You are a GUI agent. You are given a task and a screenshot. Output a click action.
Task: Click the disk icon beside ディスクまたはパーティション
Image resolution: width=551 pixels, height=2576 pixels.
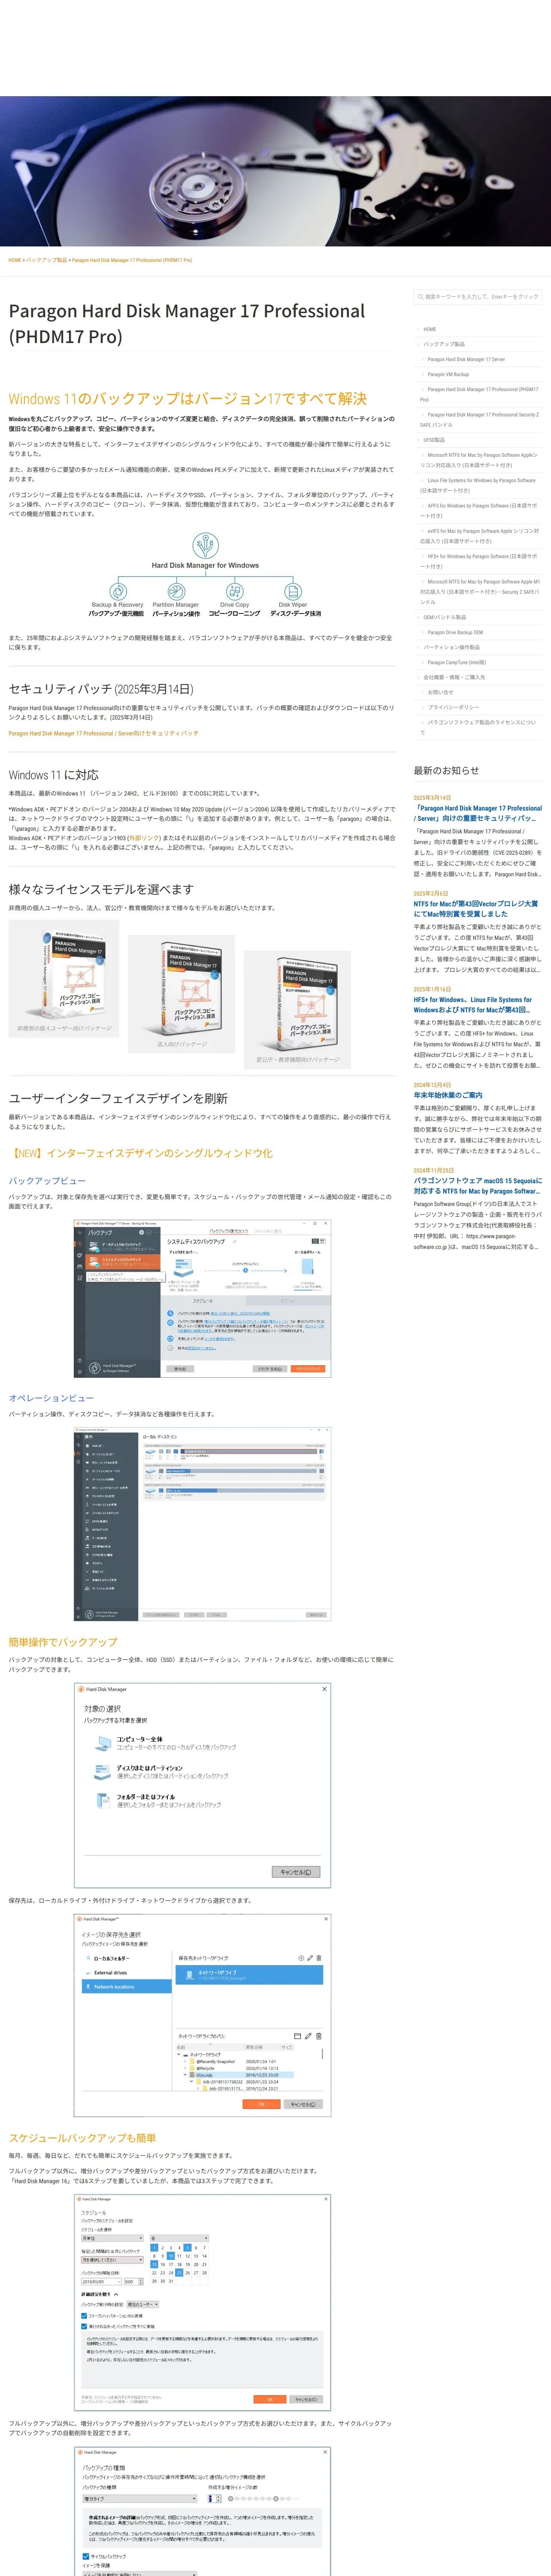pos(102,1772)
